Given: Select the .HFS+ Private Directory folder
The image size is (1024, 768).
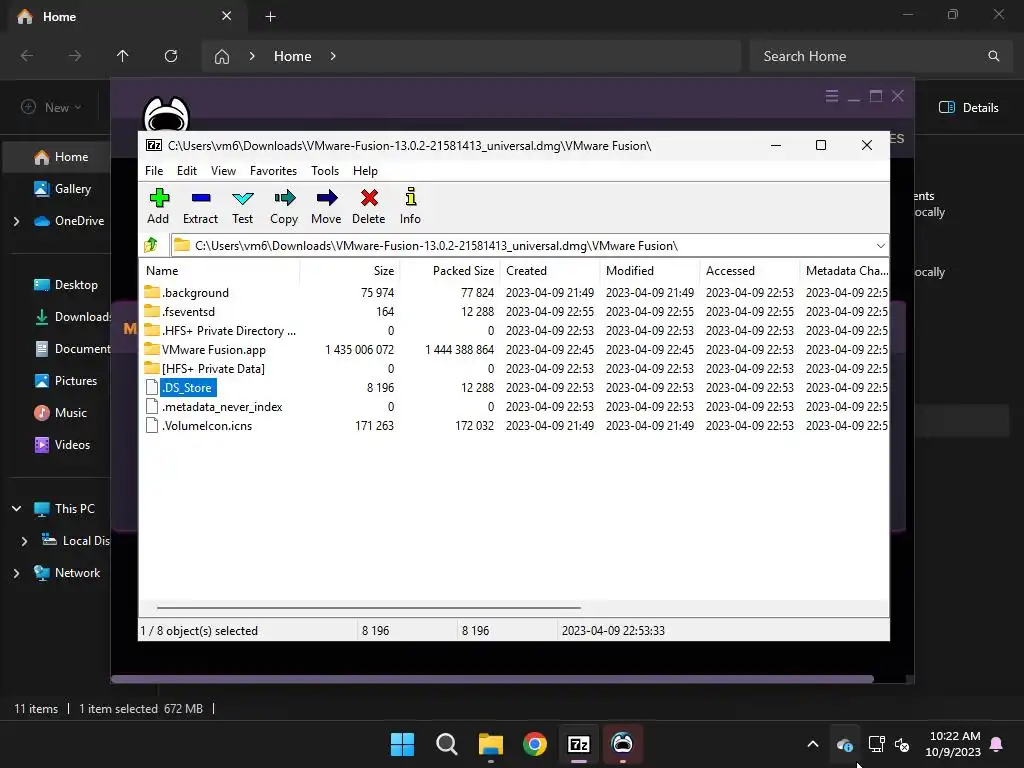Looking at the screenshot, I should click(229, 330).
